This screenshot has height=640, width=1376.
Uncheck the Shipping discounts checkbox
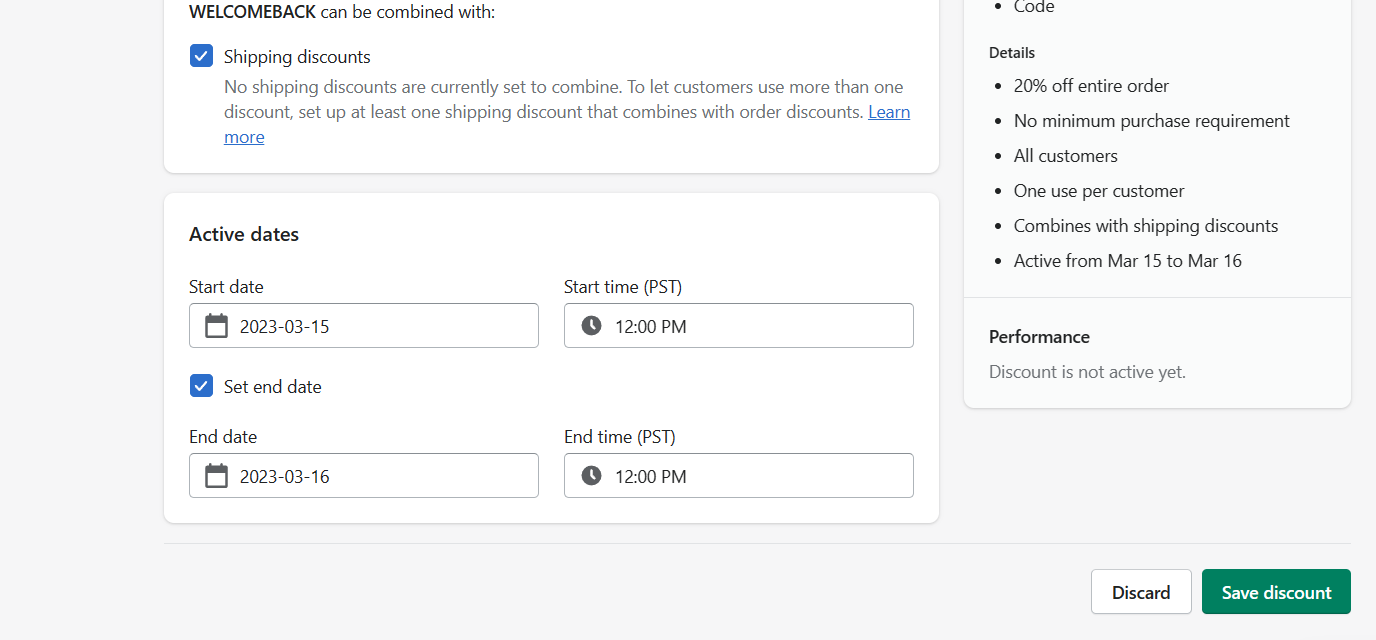pyautogui.click(x=201, y=56)
